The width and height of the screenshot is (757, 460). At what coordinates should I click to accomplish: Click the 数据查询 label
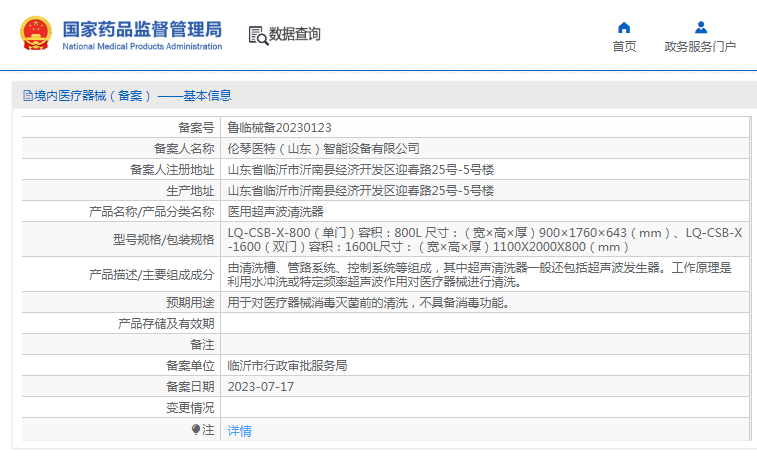pyautogui.click(x=294, y=34)
